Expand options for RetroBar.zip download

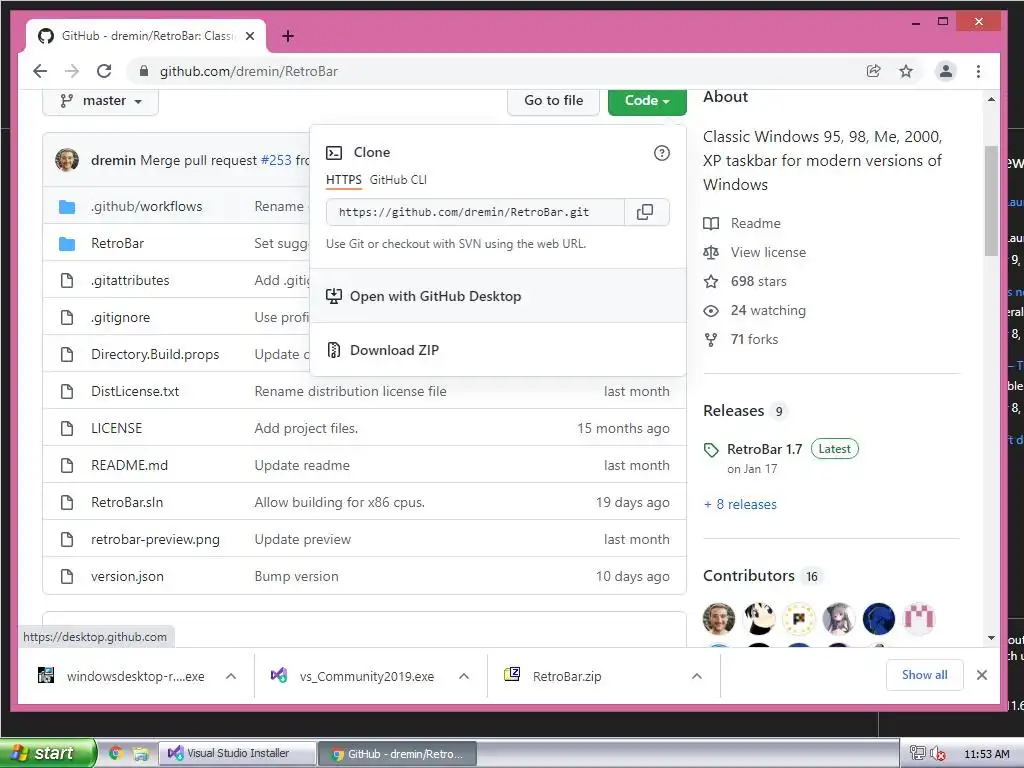[x=697, y=677]
